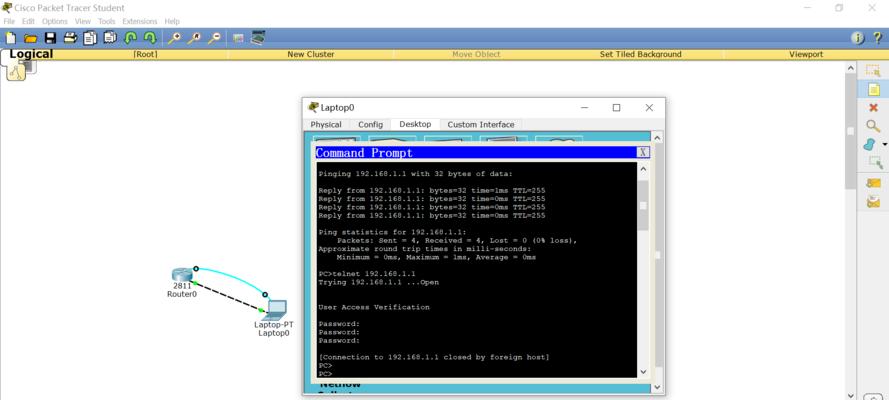
Task: Open file using the folder icon
Action: (31, 38)
